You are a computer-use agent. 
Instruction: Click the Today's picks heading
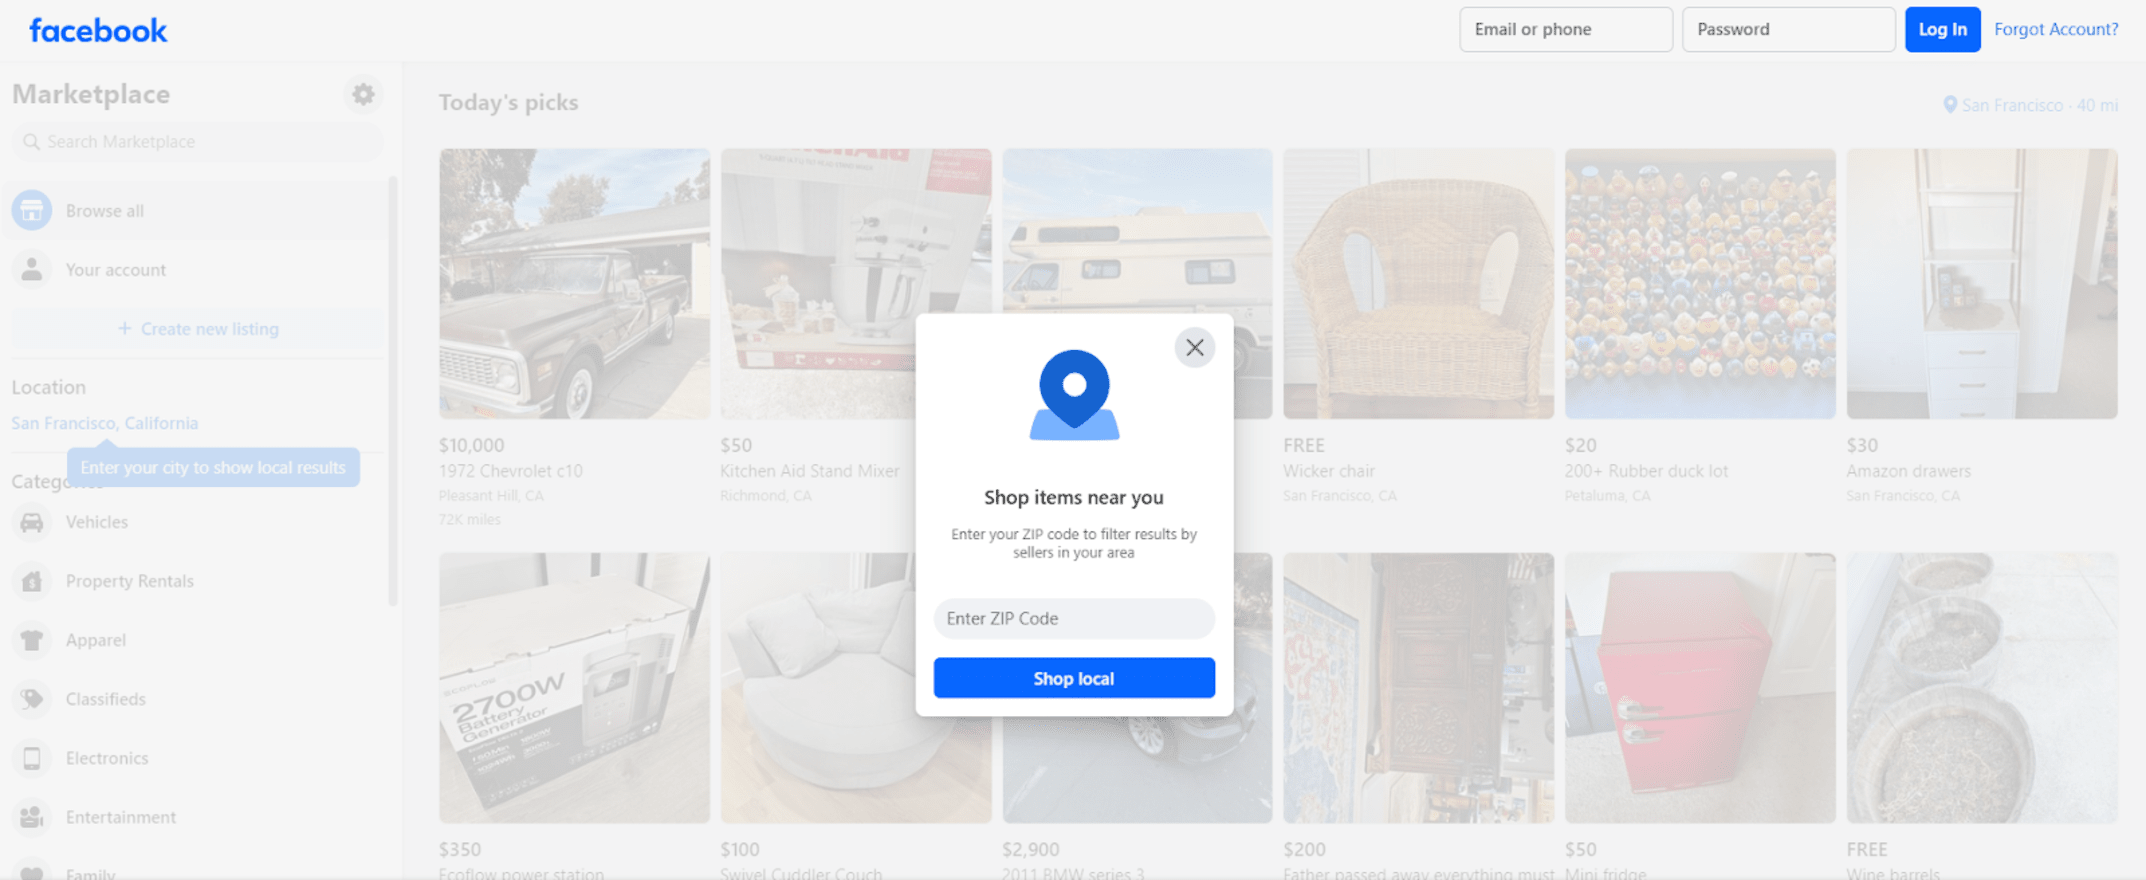tap(508, 102)
